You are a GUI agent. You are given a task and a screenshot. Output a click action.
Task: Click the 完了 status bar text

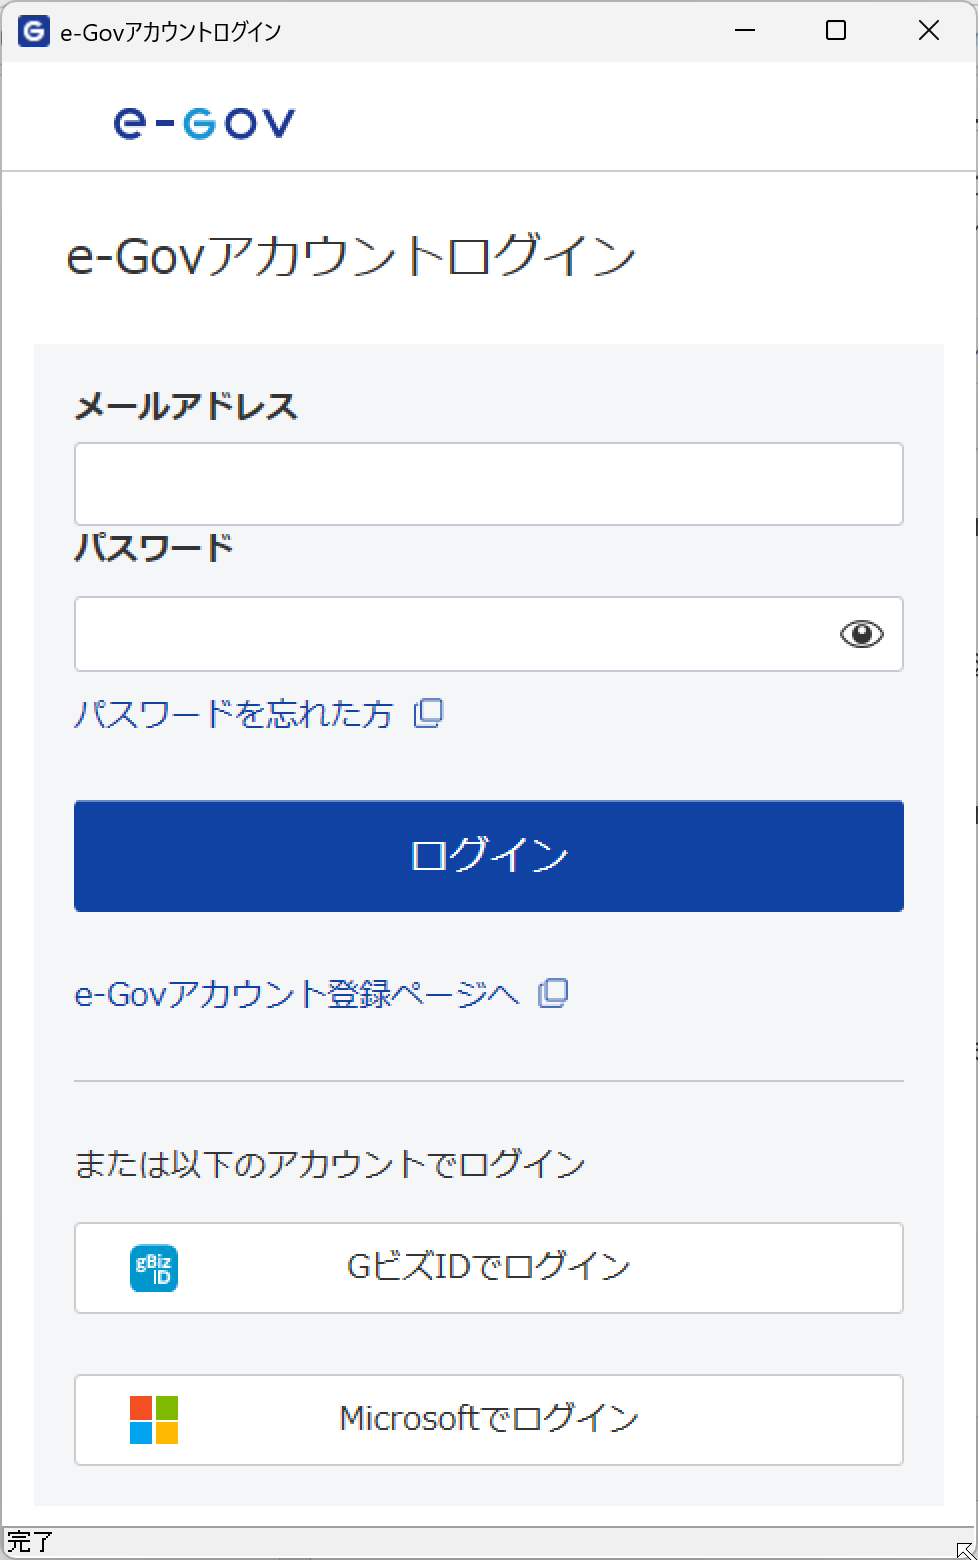click(x=30, y=1542)
